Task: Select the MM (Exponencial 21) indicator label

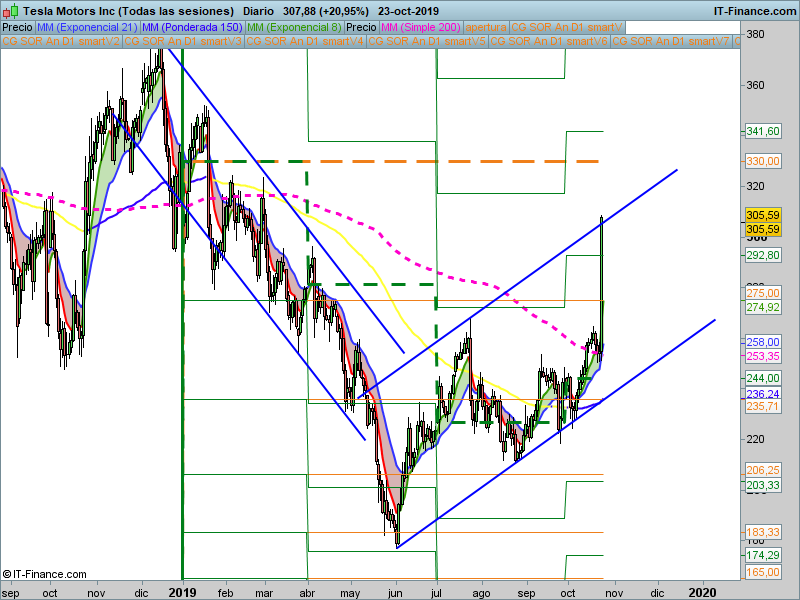Action: (x=87, y=27)
